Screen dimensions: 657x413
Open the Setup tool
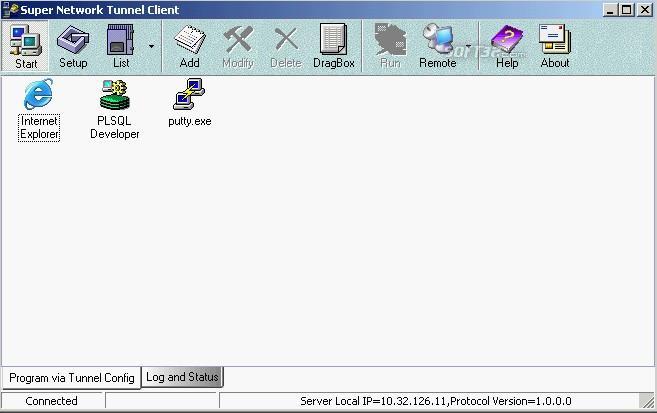[x=73, y=46]
